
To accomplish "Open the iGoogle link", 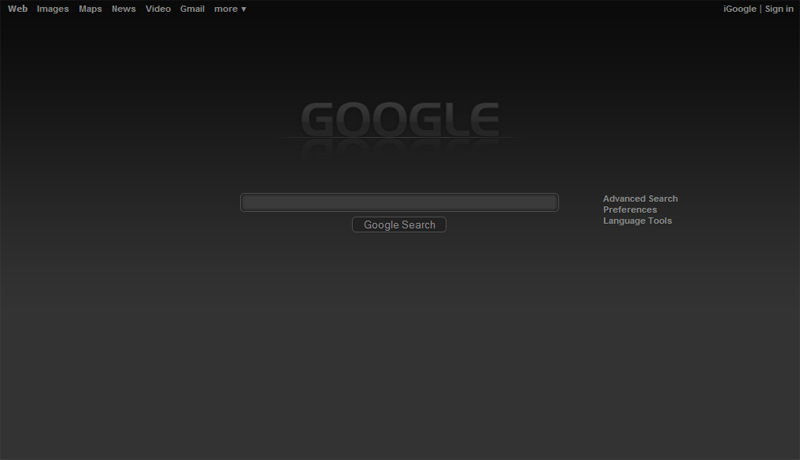I will [740, 9].
